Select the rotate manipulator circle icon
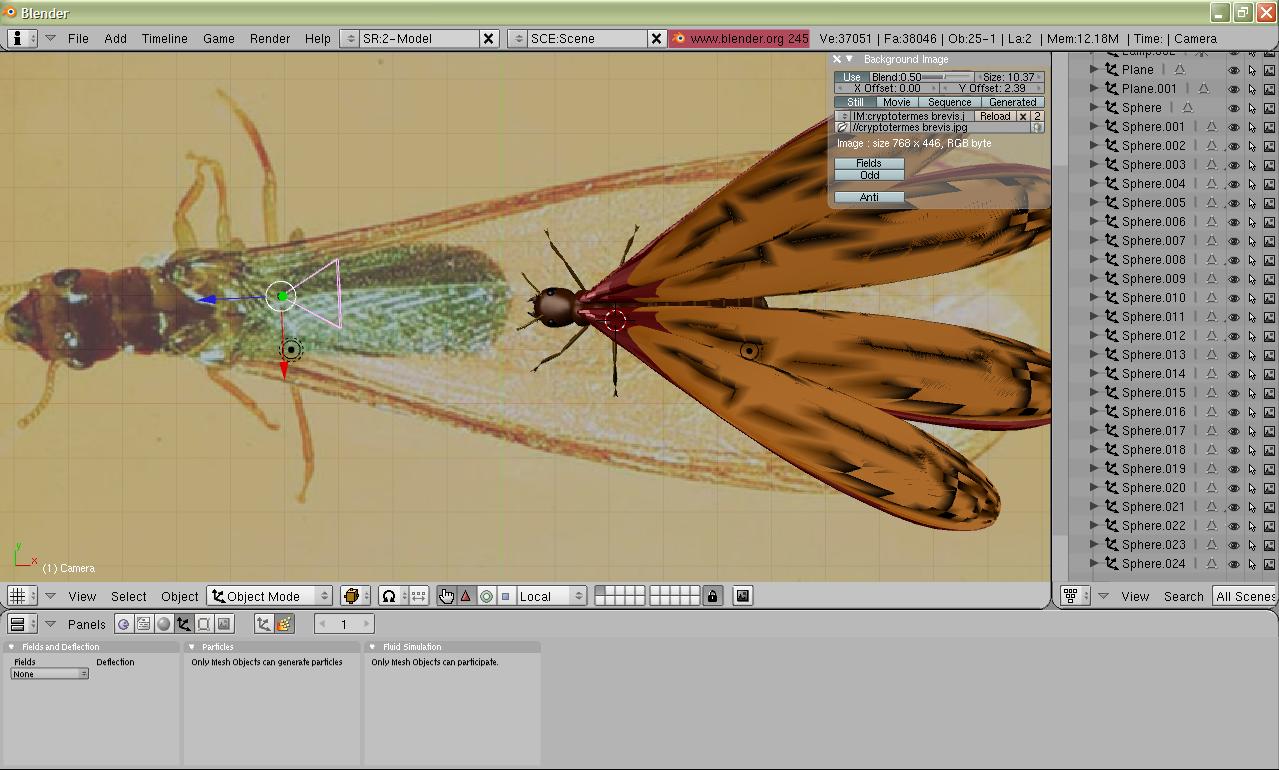1279x770 pixels. point(486,596)
